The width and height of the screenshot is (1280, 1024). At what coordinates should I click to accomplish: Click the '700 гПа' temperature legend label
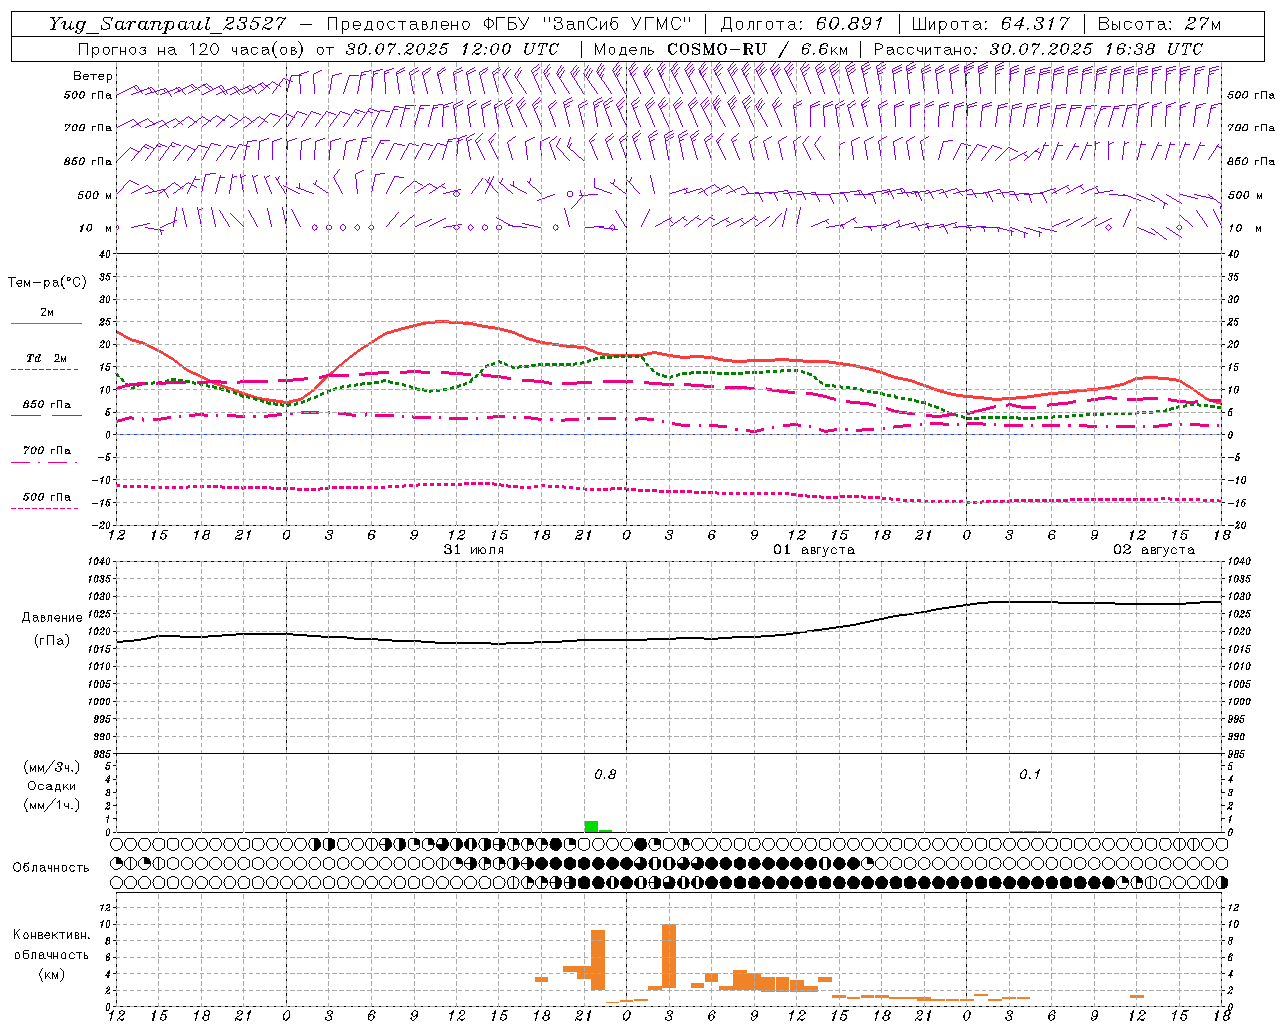[47, 451]
